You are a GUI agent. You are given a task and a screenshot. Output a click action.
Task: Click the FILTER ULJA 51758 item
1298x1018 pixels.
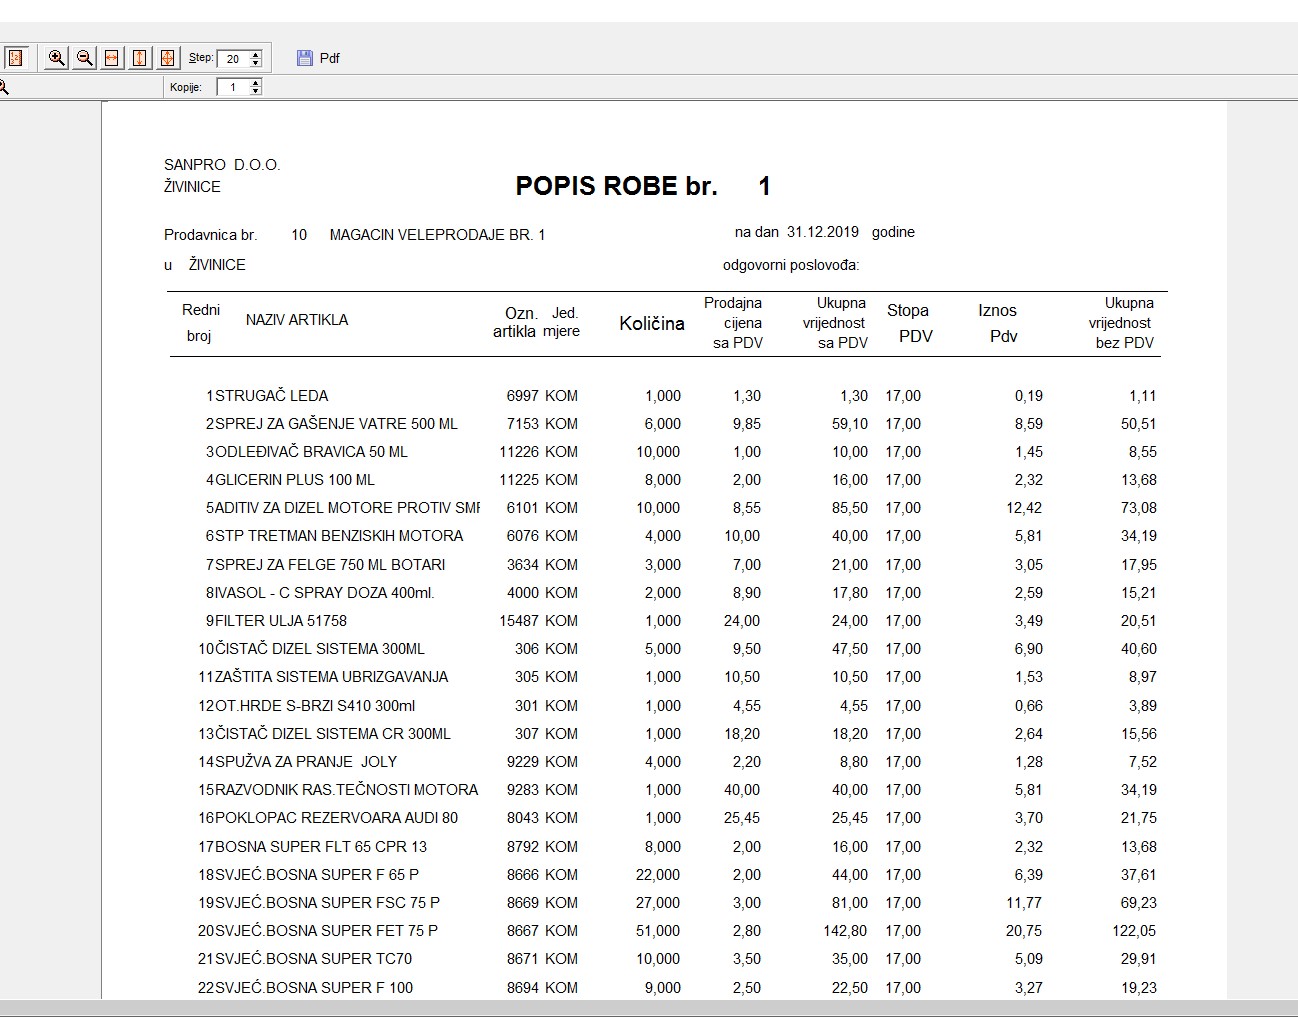(x=280, y=621)
